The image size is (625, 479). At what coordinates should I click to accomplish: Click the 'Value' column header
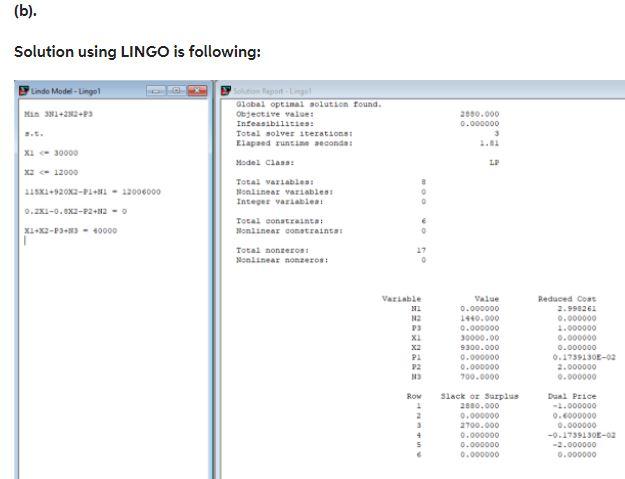coord(487,299)
